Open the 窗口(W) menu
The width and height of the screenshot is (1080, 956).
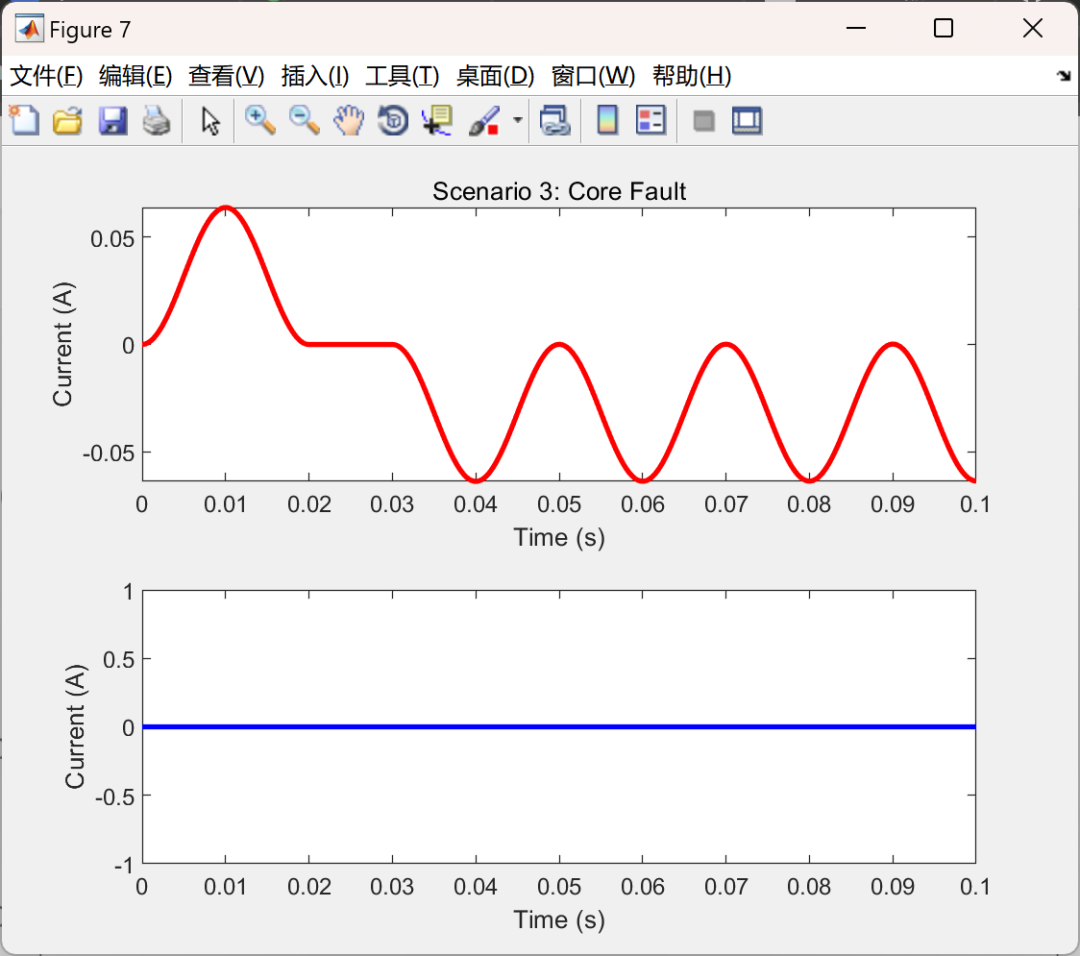[x=594, y=76]
